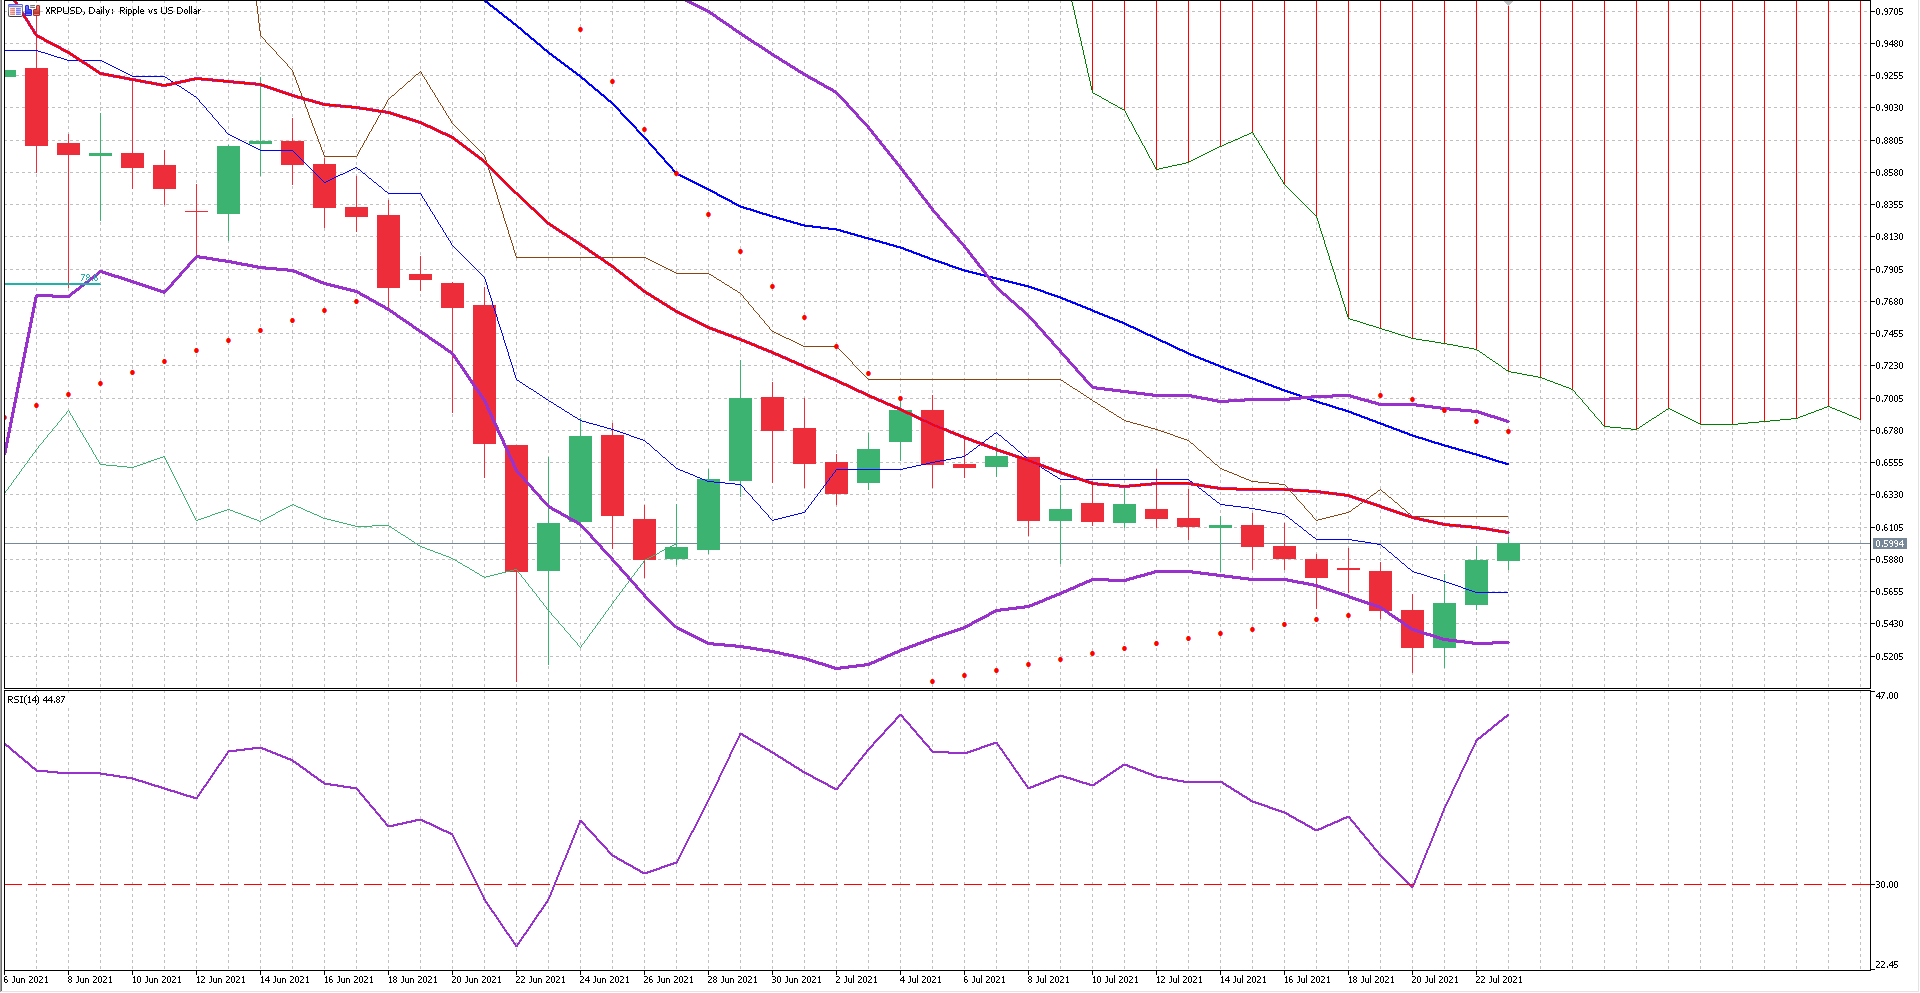Select the current price tag 0.5994

pos(1889,544)
